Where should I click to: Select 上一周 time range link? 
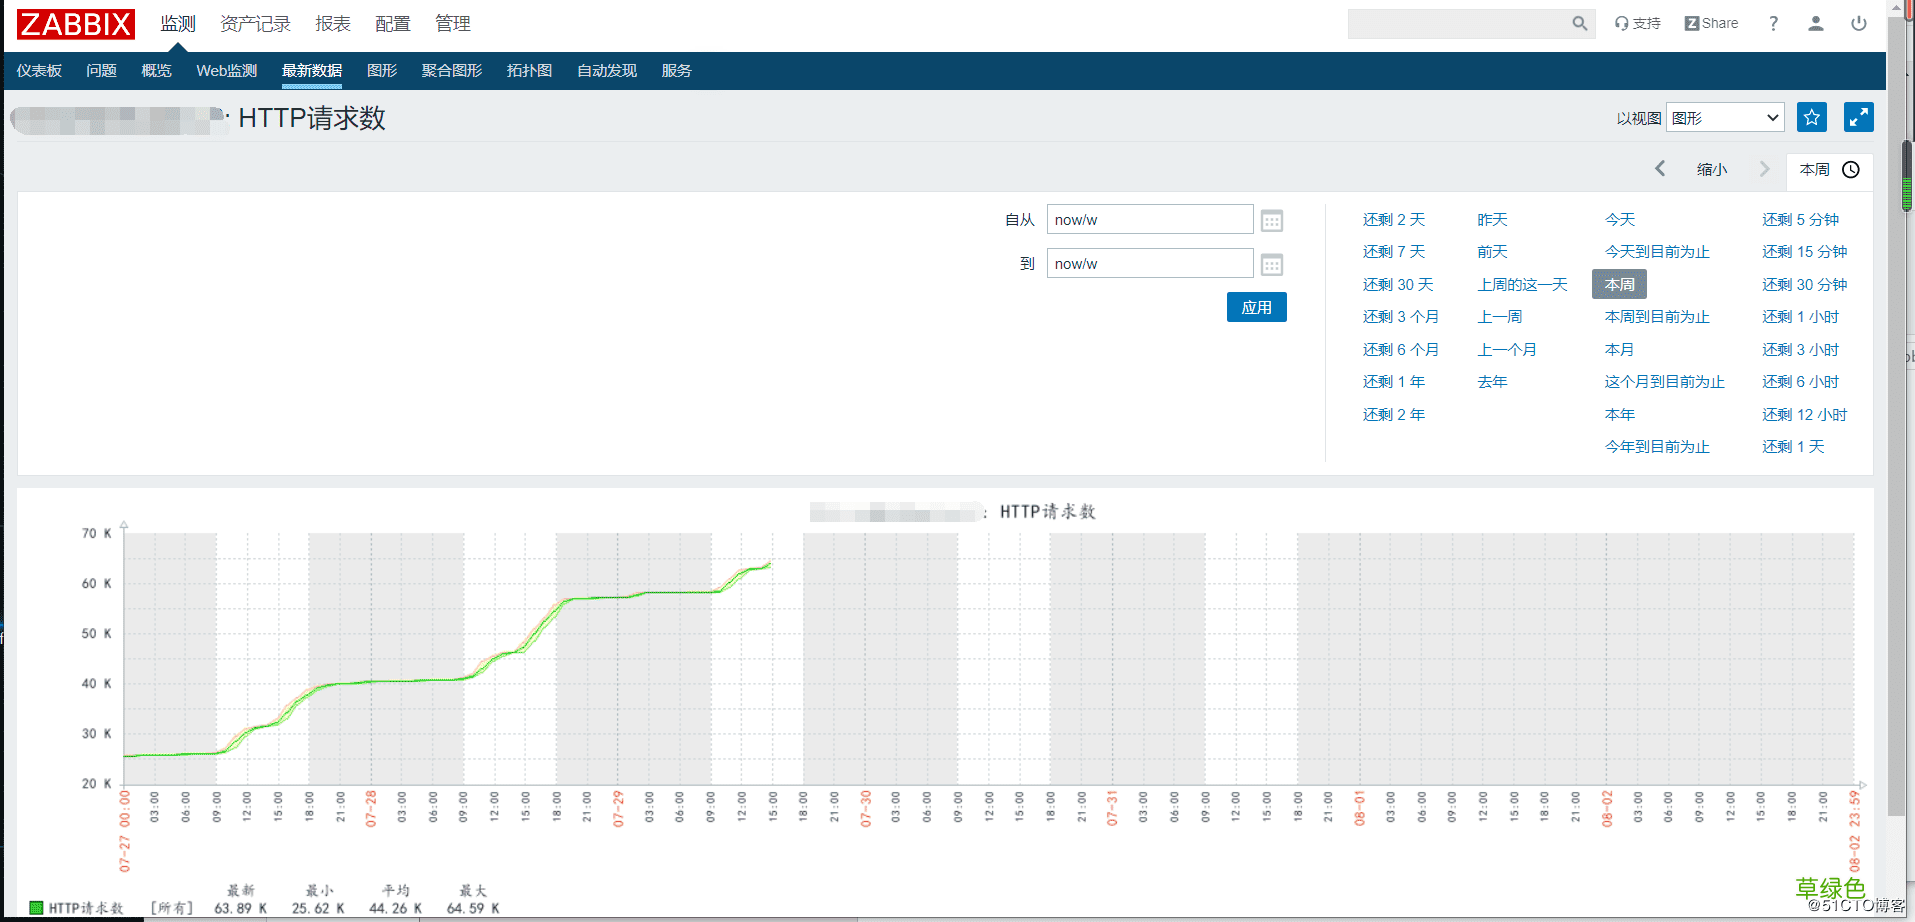pyautogui.click(x=1499, y=317)
